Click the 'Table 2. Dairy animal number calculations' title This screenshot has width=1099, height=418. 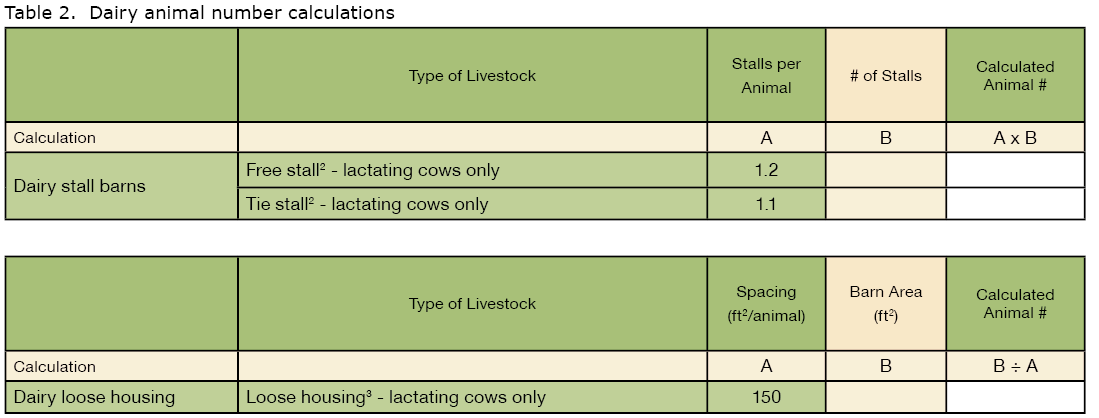click(x=200, y=13)
